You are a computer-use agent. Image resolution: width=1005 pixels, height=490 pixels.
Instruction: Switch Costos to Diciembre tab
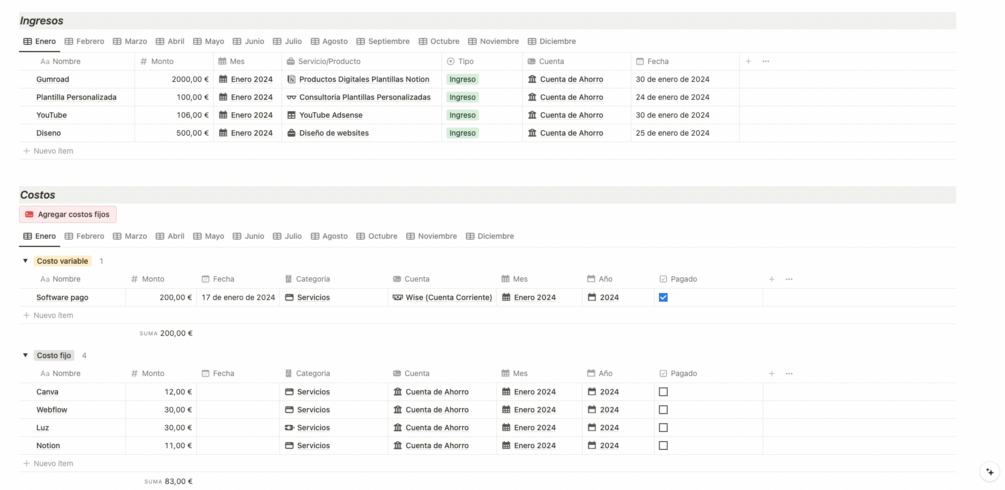(x=490, y=236)
